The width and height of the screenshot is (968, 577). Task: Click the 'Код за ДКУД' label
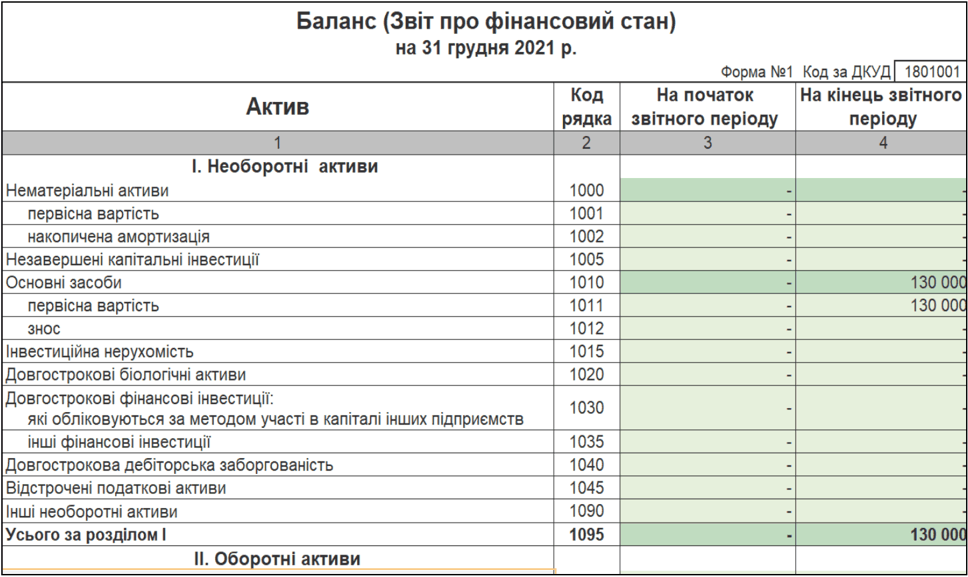click(x=846, y=72)
